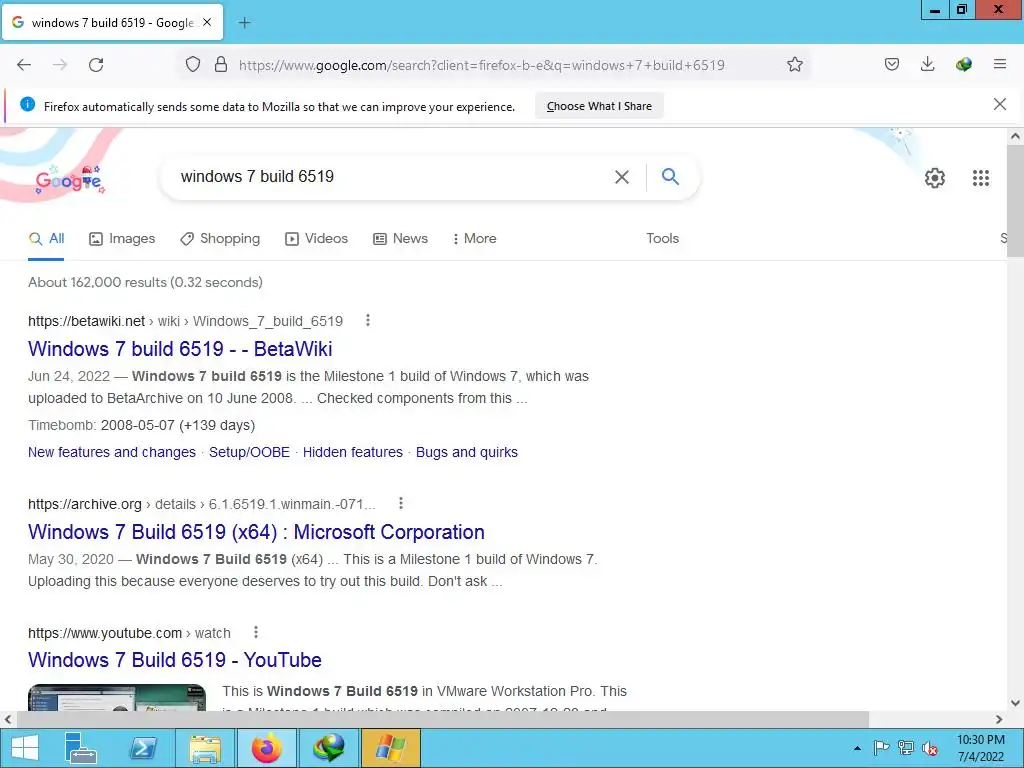Launch PowerShell from the taskbar

click(143, 748)
